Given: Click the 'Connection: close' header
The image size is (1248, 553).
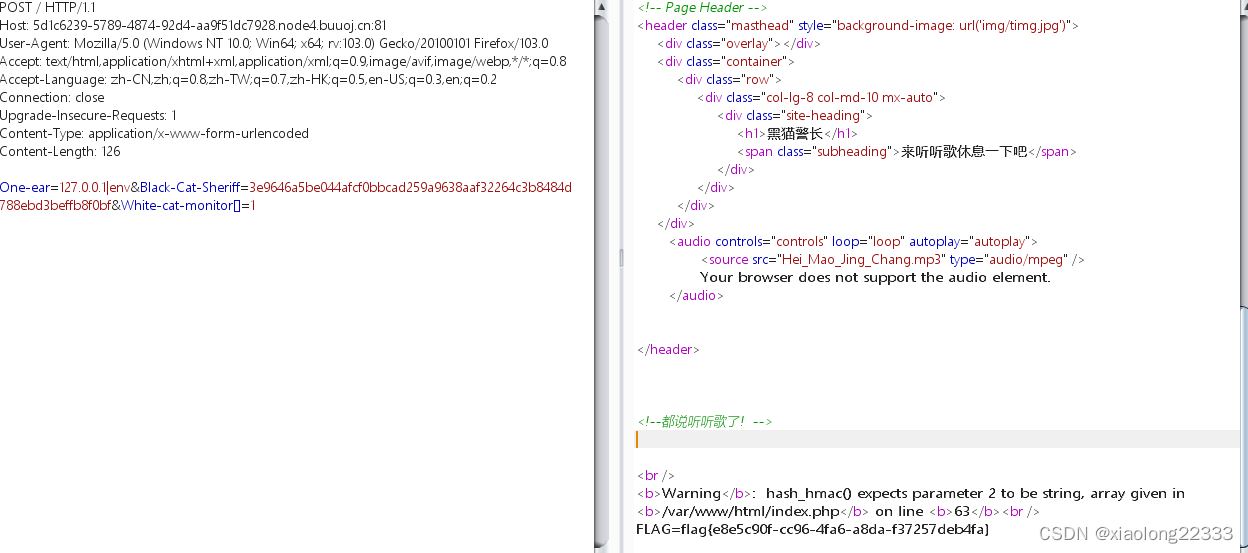Looking at the screenshot, I should pos(52,97).
